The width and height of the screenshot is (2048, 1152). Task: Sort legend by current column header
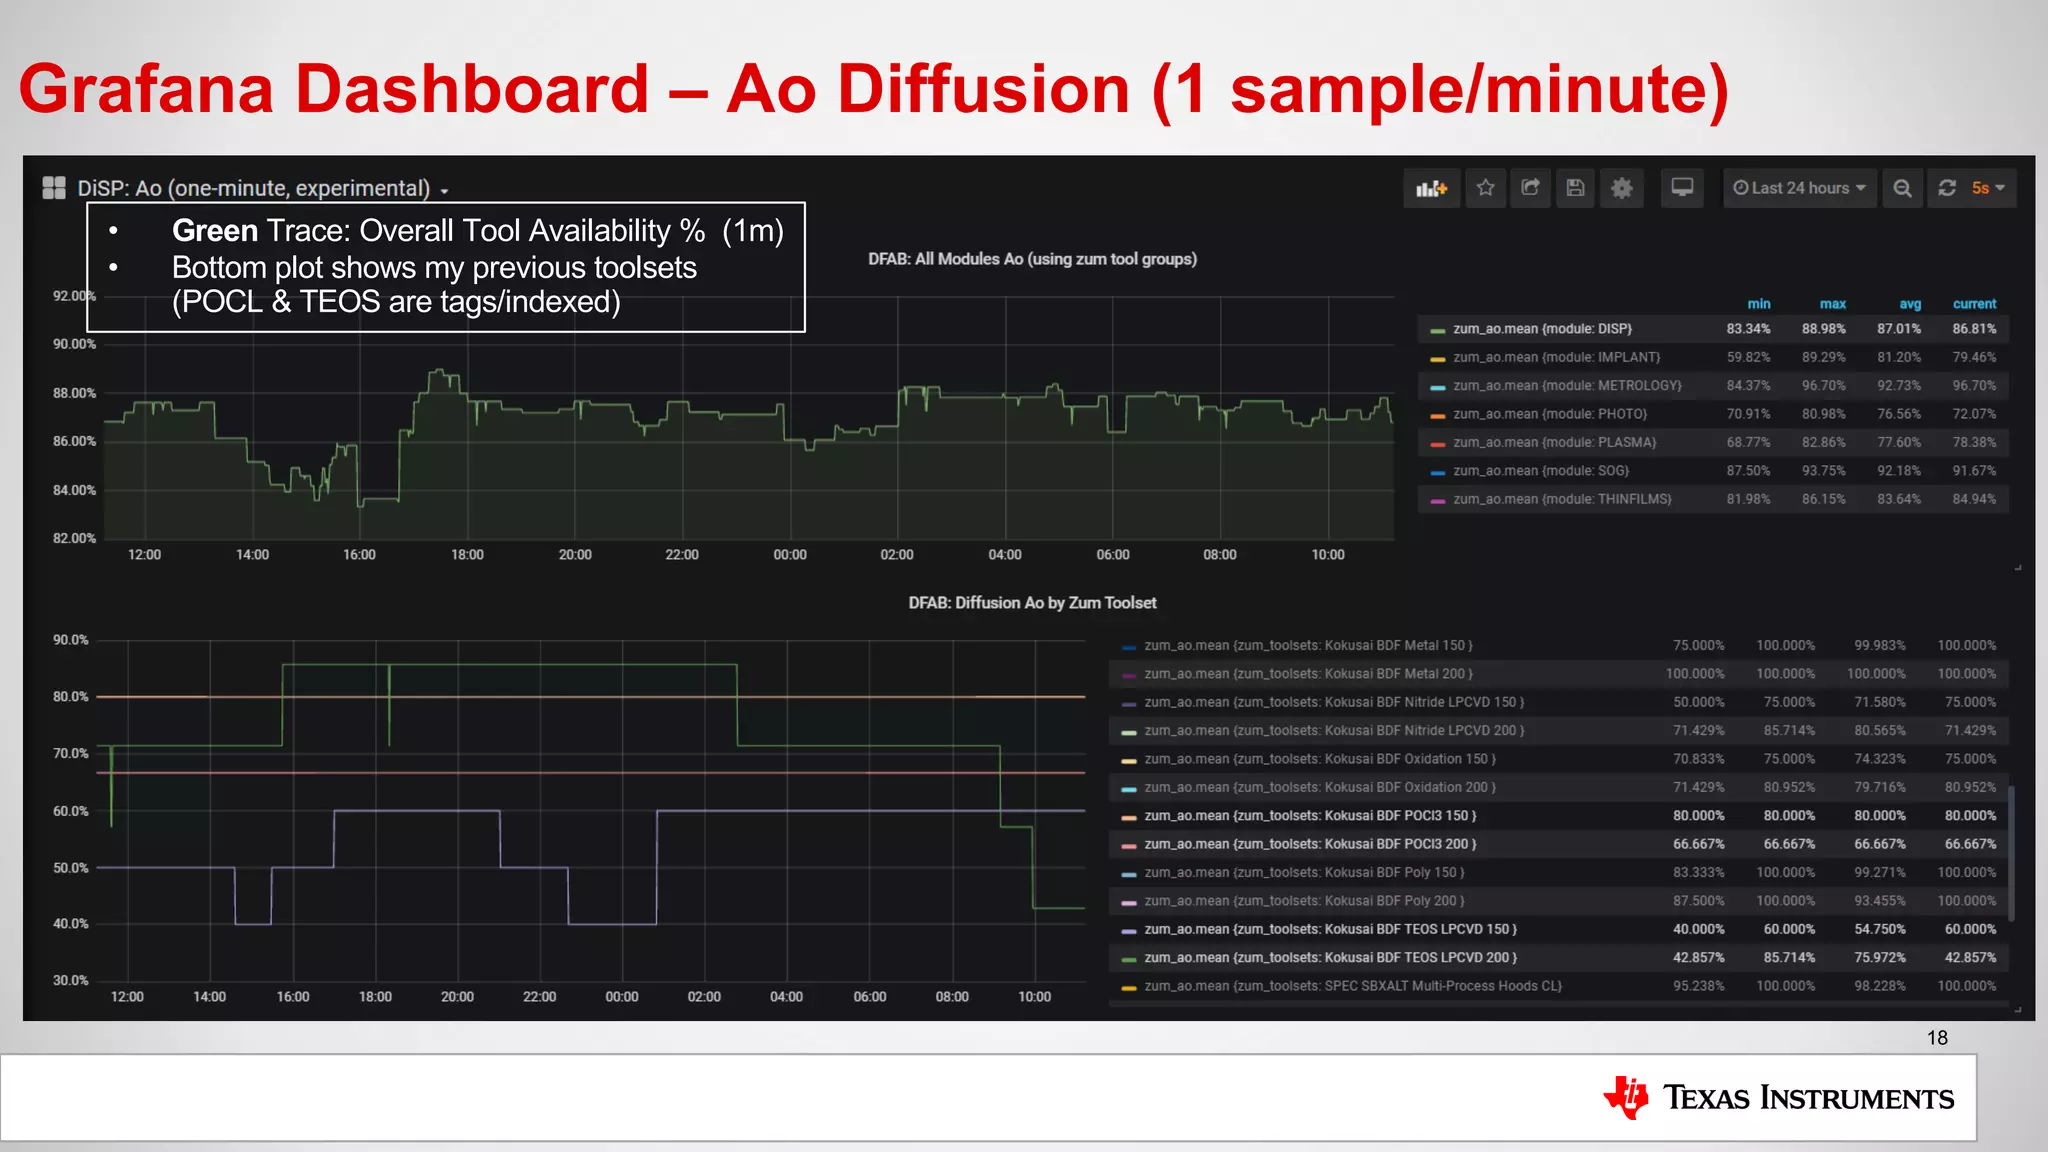click(x=1974, y=304)
